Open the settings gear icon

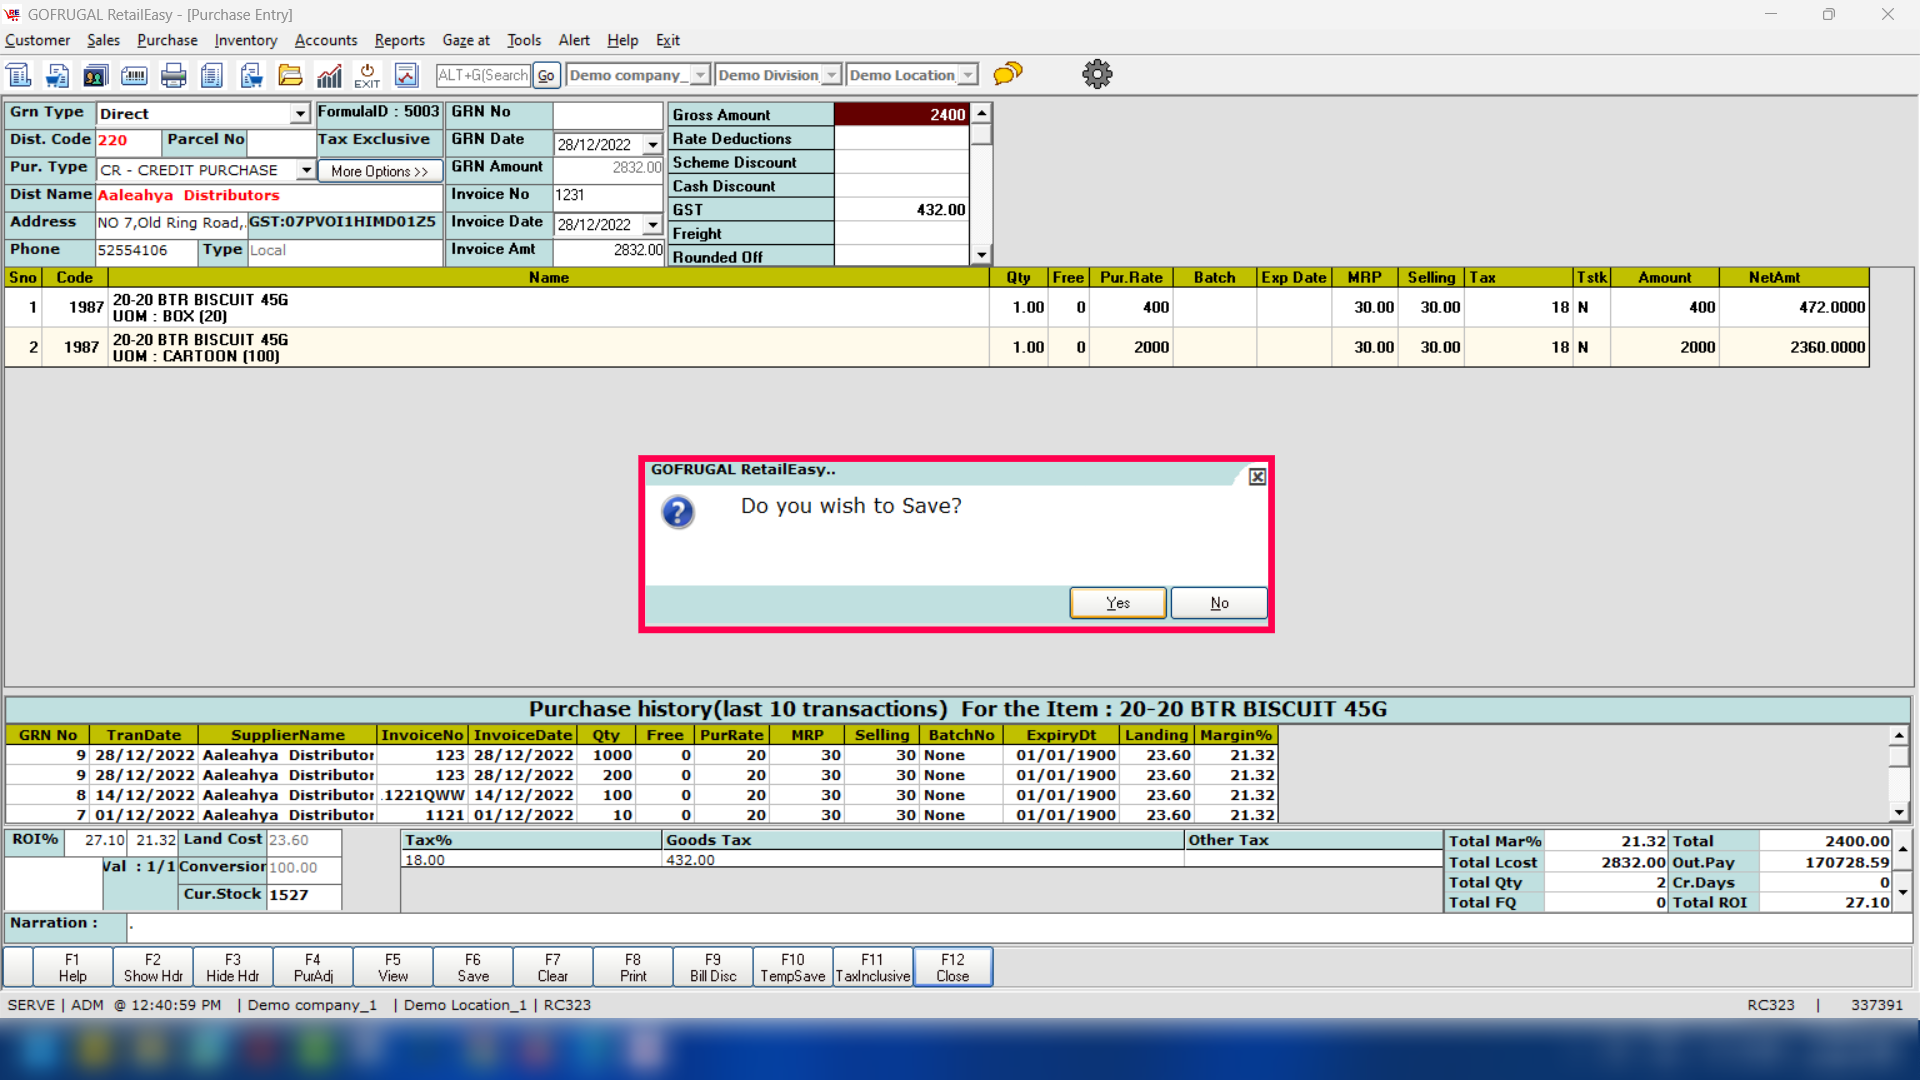point(1097,74)
